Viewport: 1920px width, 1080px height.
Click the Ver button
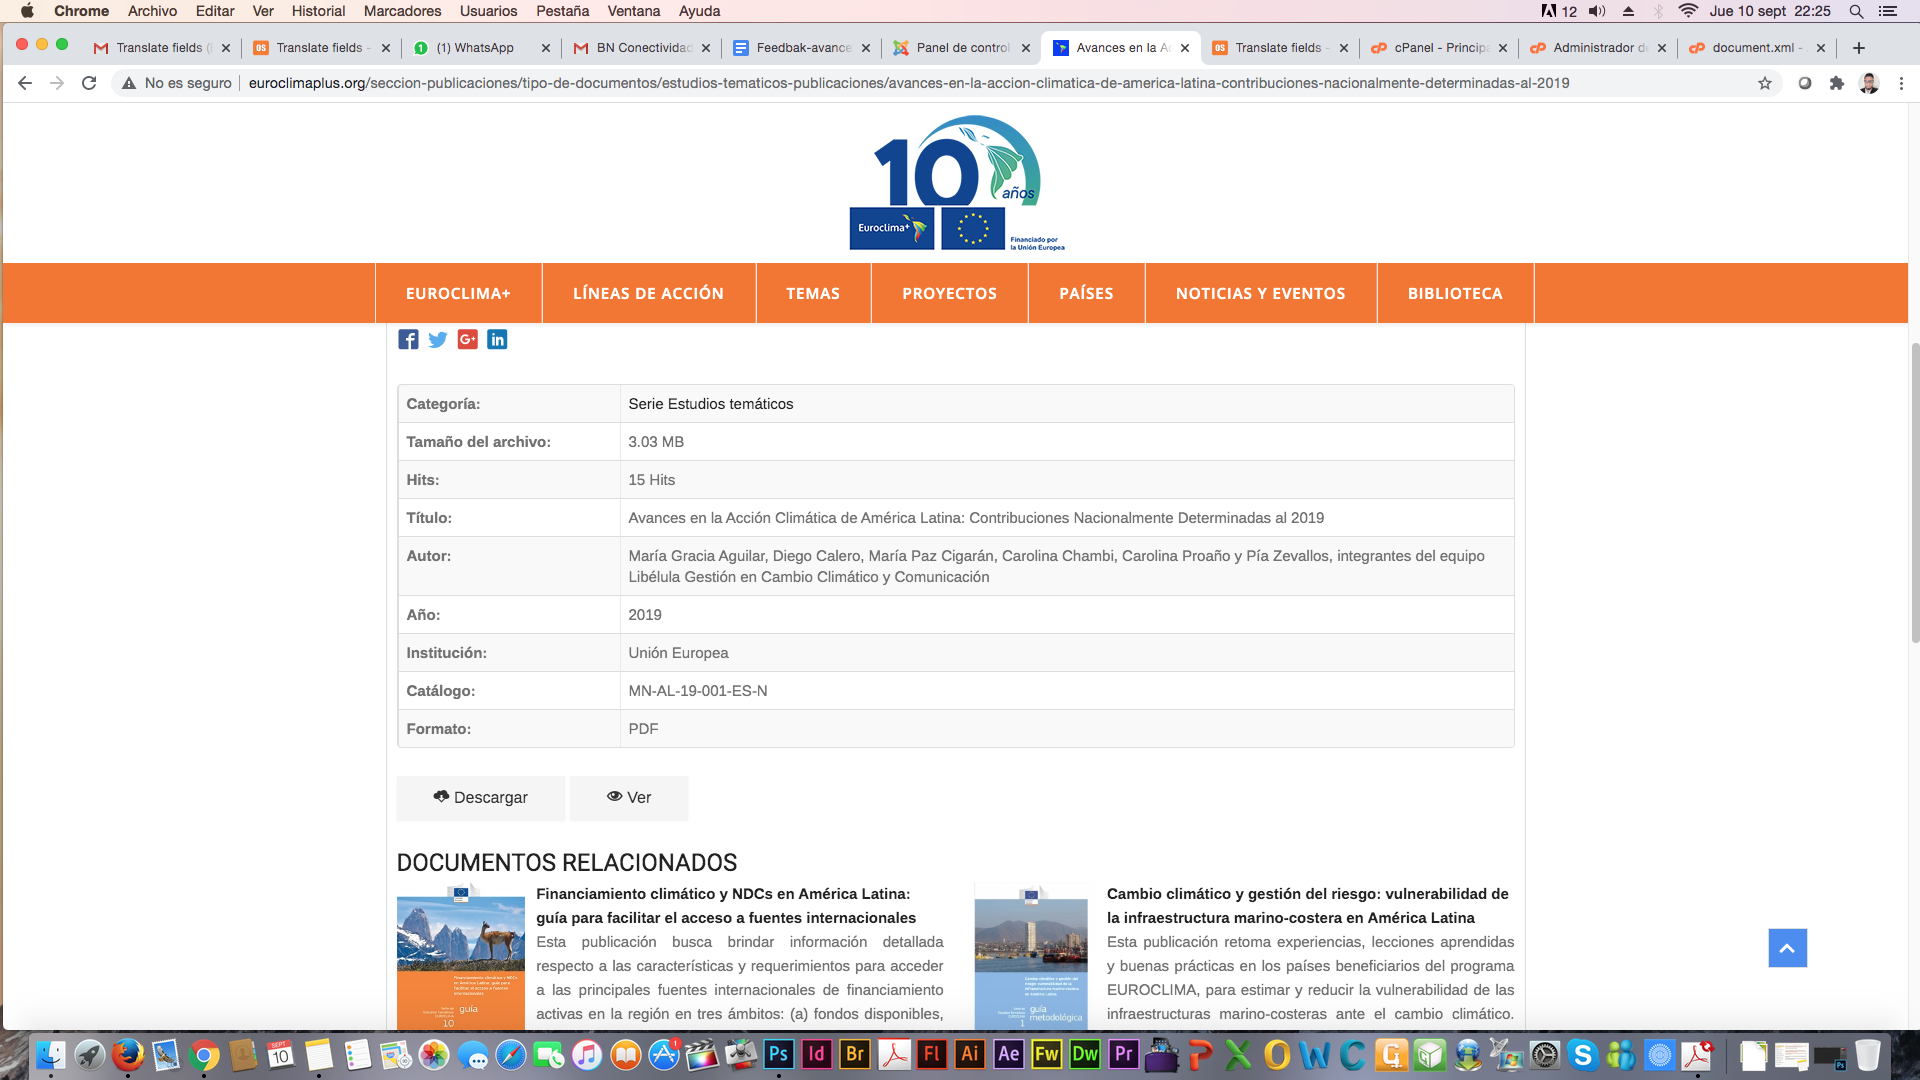(x=629, y=798)
